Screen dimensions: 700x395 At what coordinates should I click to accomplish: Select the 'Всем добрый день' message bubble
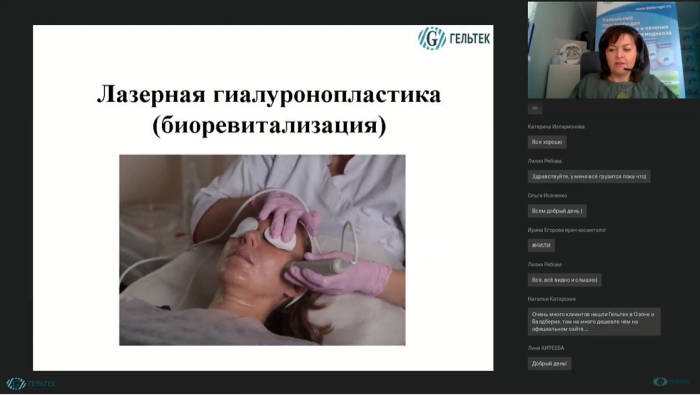[557, 211]
